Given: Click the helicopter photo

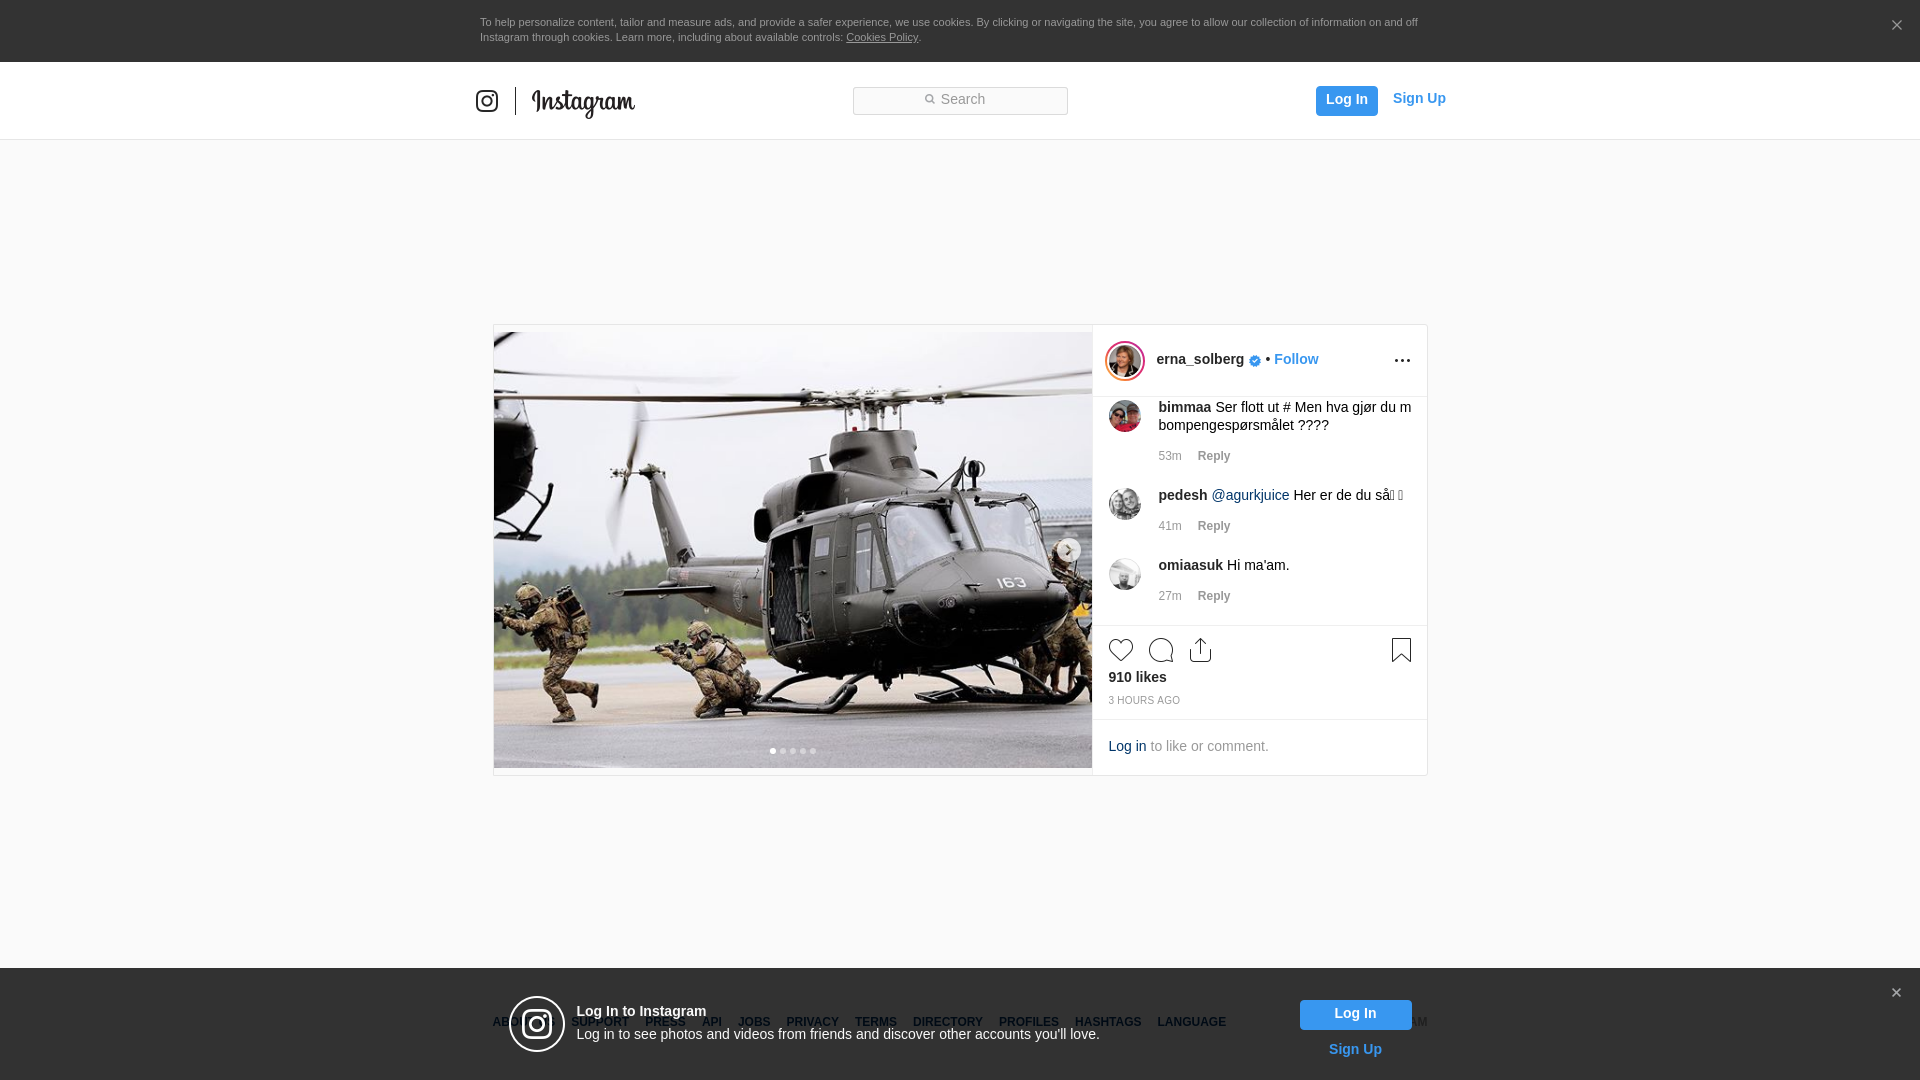Looking at the screenshot, I should 793,550.
